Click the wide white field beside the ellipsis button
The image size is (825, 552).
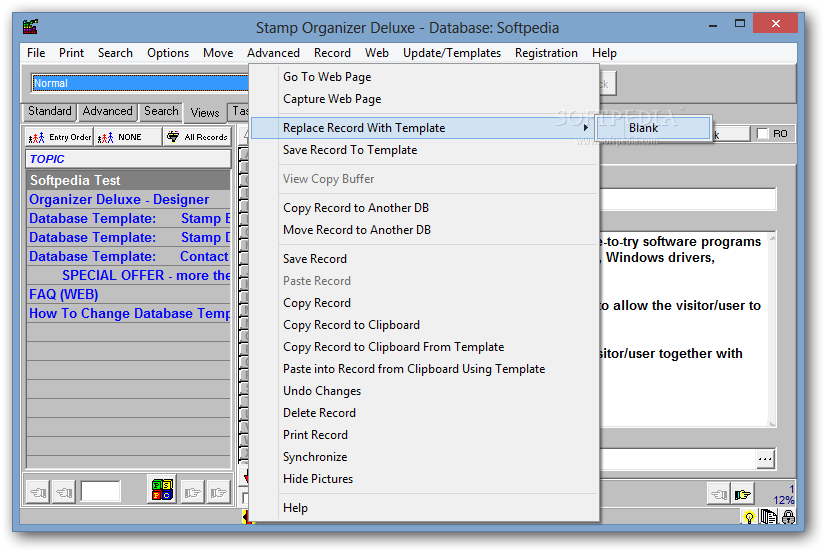pos(678,459)
